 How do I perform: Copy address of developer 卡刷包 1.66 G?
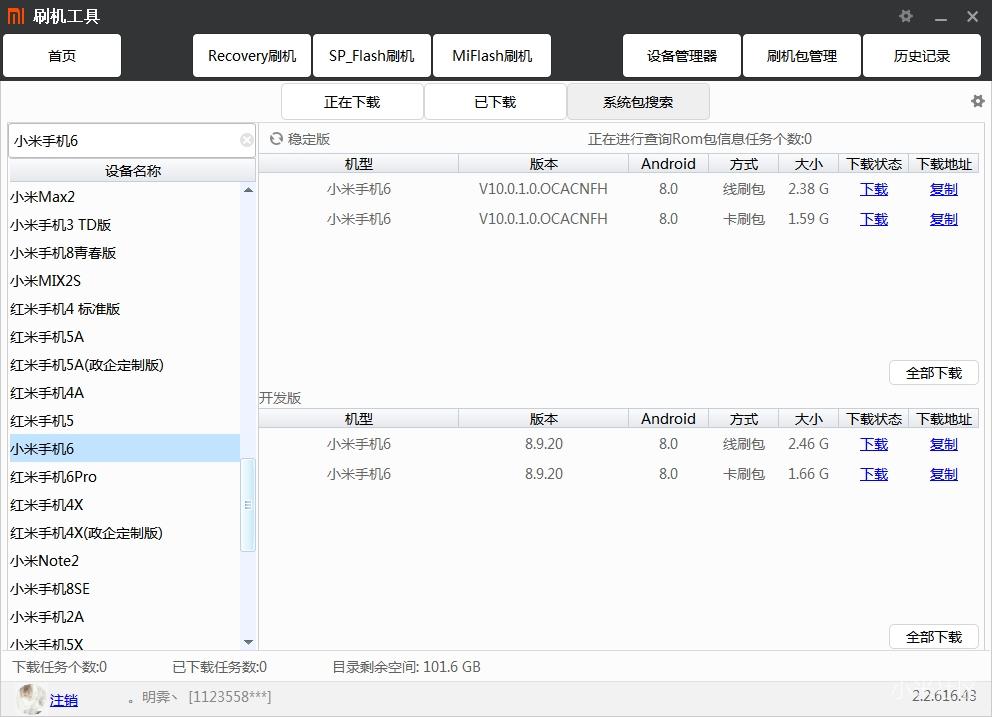click(943, 474)
